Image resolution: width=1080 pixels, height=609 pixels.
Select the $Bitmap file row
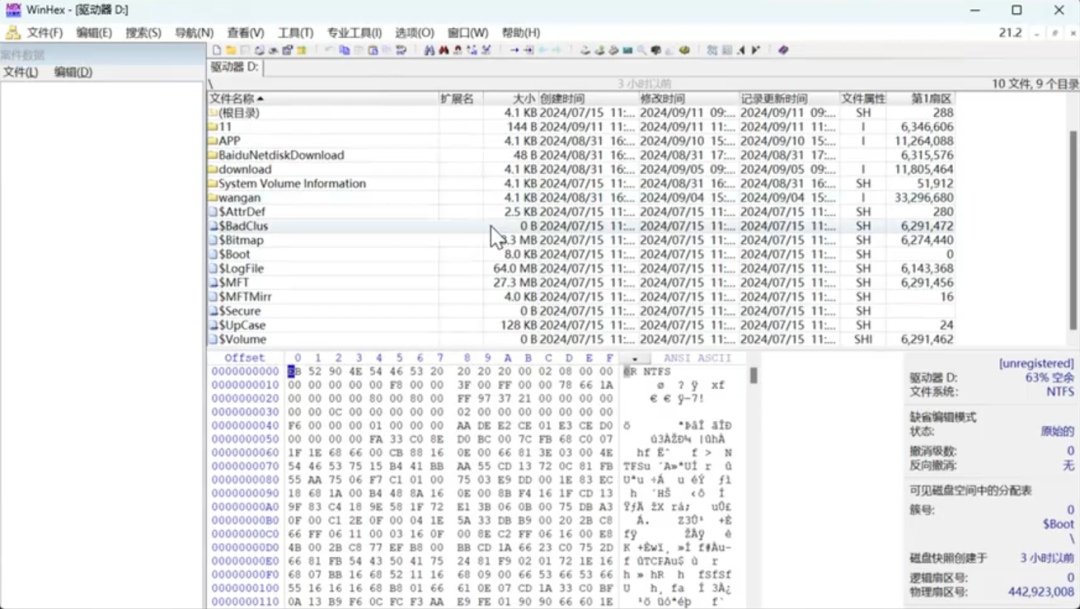[x=581, y=240]
